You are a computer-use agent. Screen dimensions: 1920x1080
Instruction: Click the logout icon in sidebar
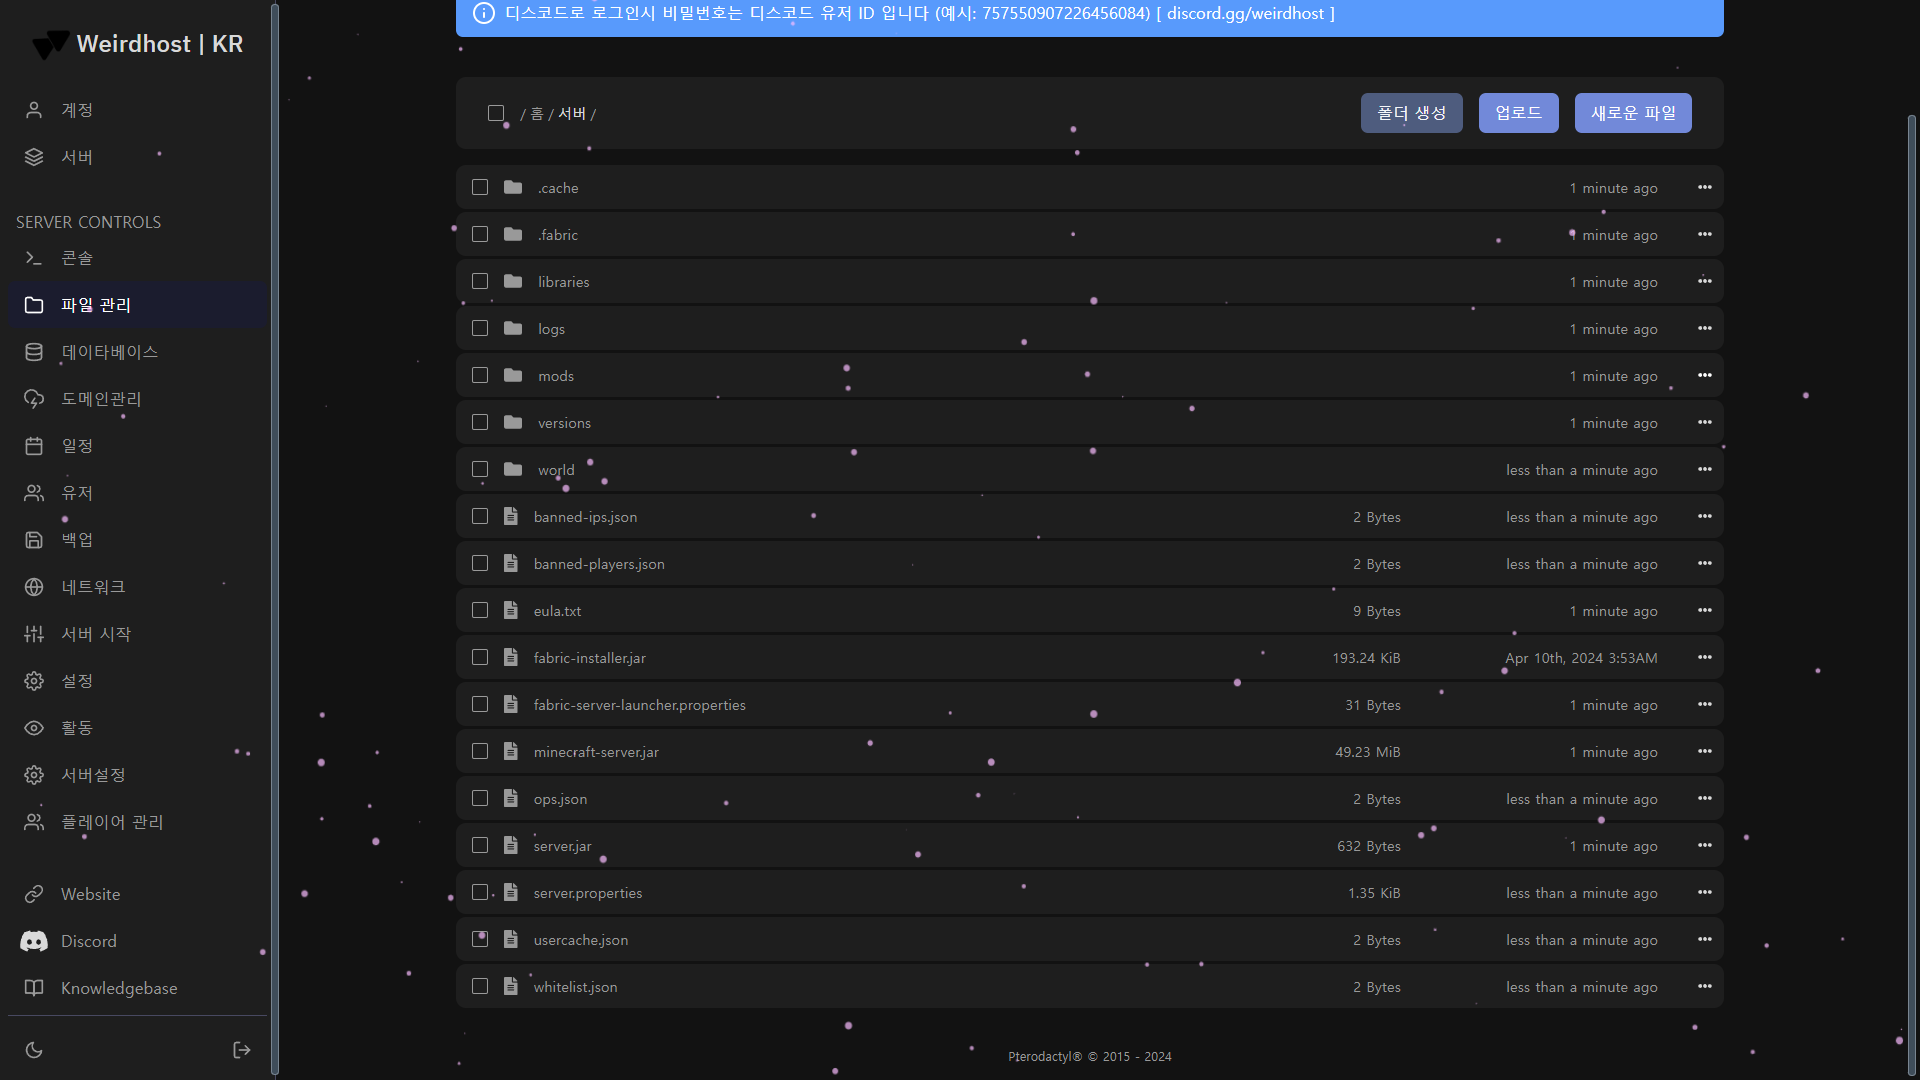pos(241,1050)
